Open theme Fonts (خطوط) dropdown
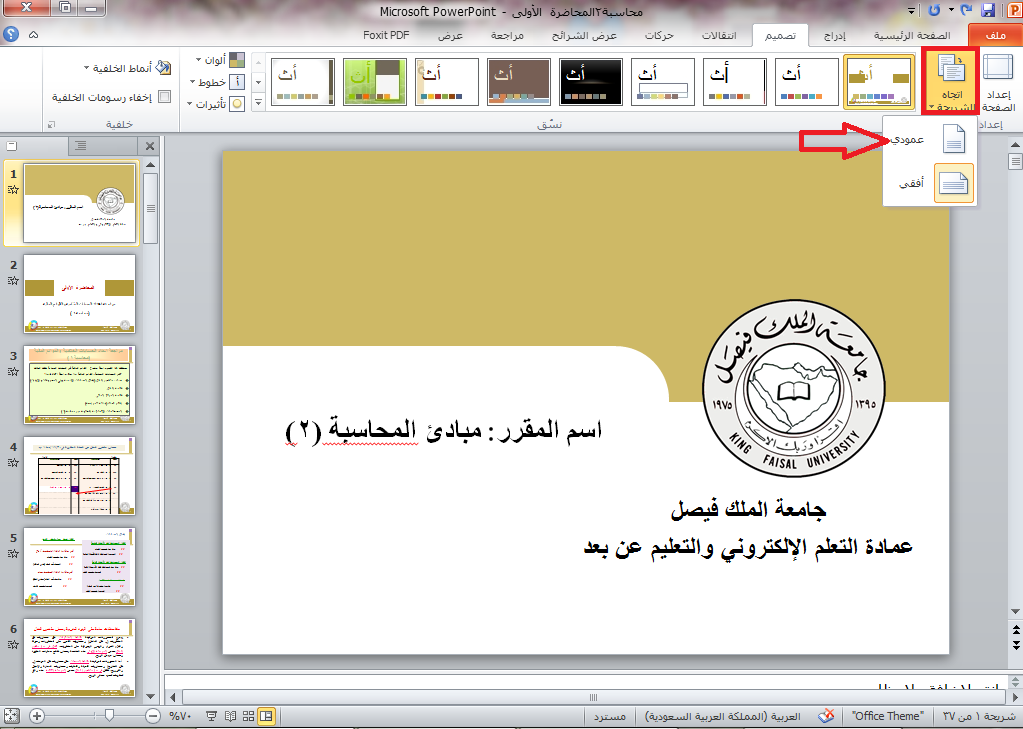Viewport: 1023px width, 729px height. [x=217, y=82]
